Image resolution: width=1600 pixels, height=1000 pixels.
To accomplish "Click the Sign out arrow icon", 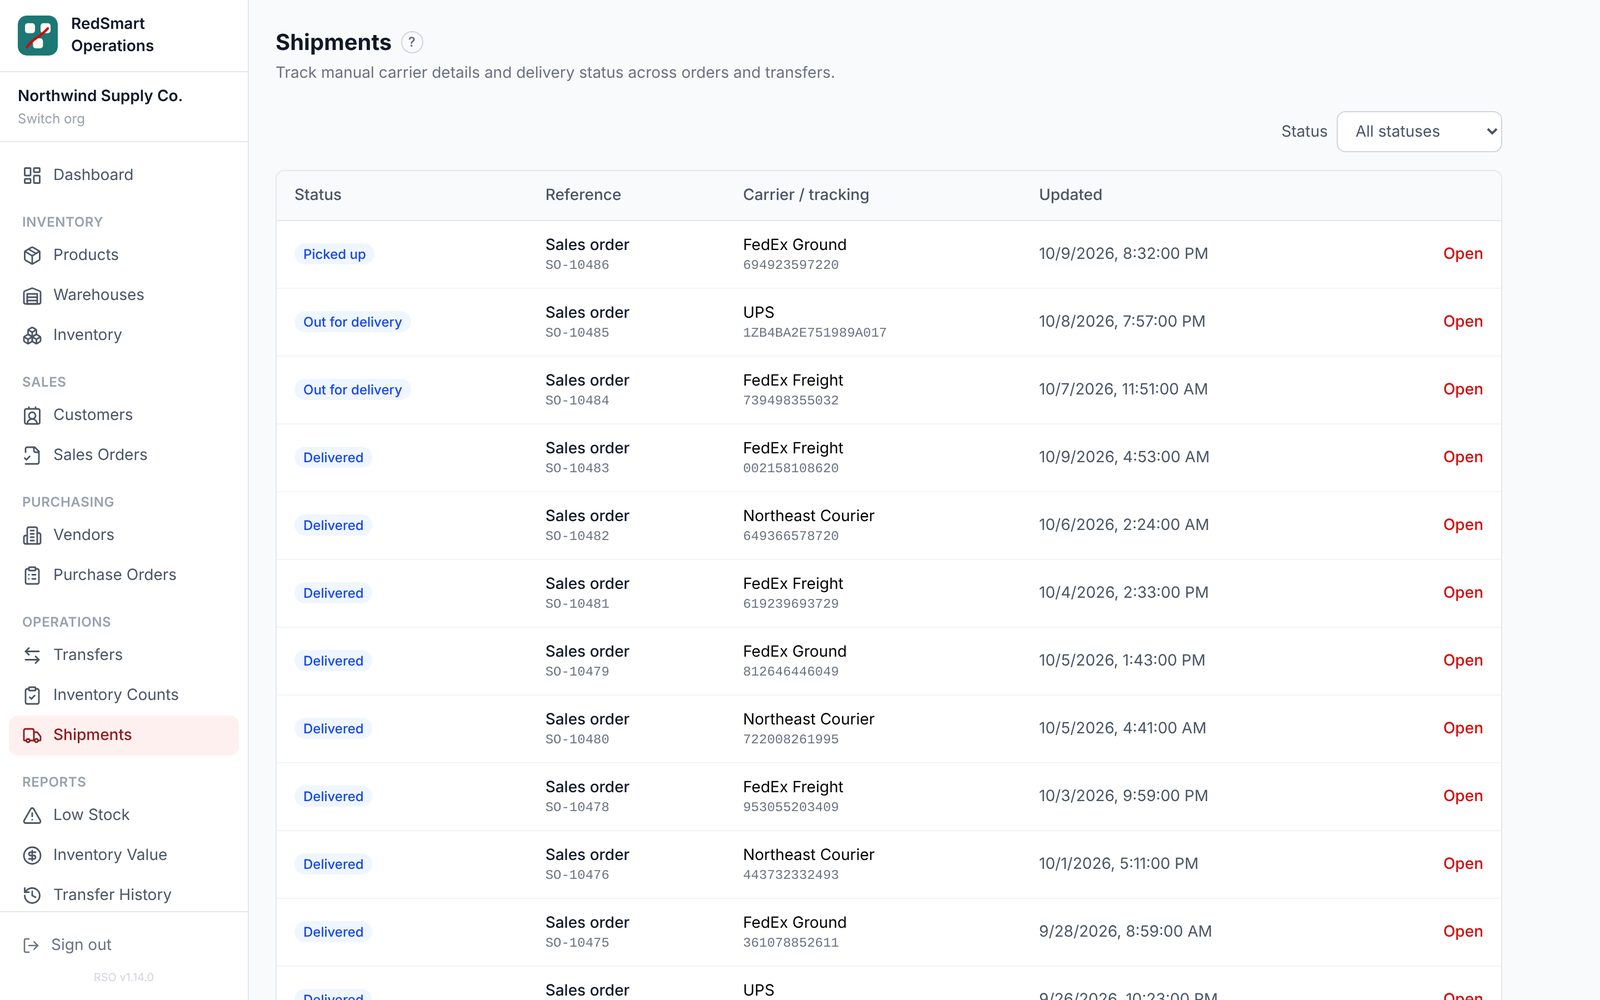I will [x=31, y=945].
